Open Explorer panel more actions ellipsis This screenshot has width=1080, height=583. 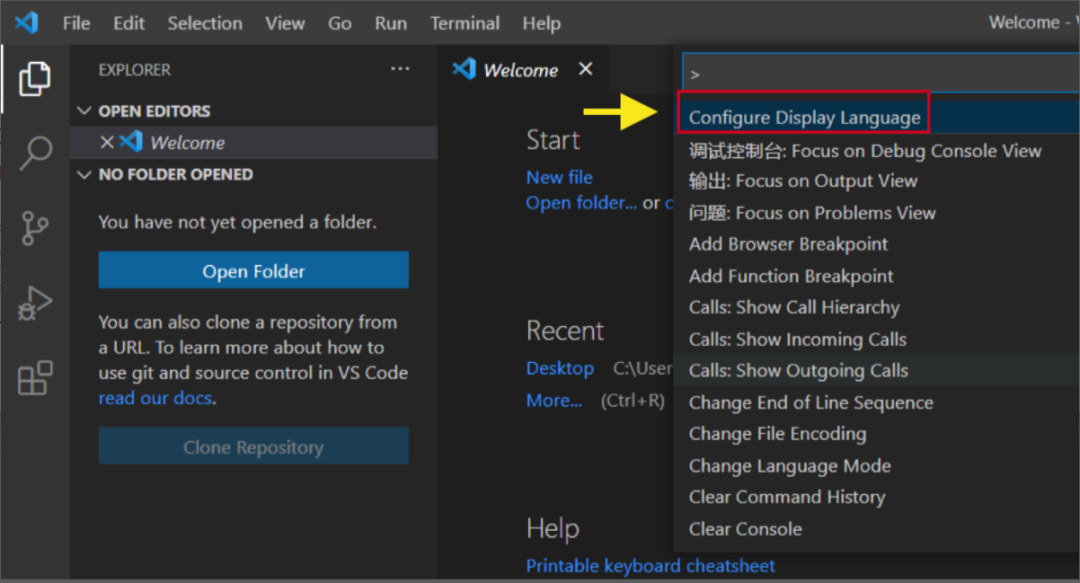pyautogui.click(x=399, y=69)
